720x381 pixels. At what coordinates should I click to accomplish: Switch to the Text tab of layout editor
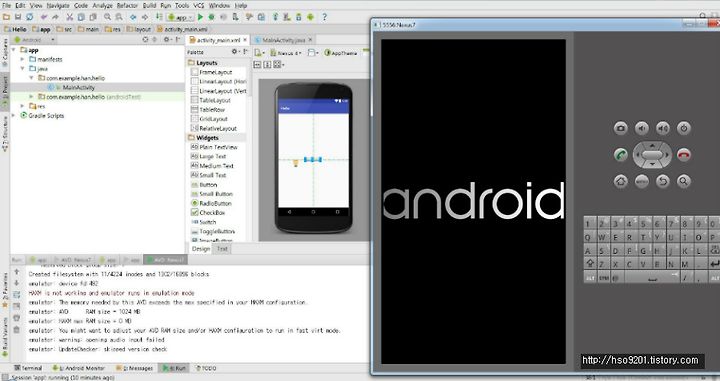point(222,249)
